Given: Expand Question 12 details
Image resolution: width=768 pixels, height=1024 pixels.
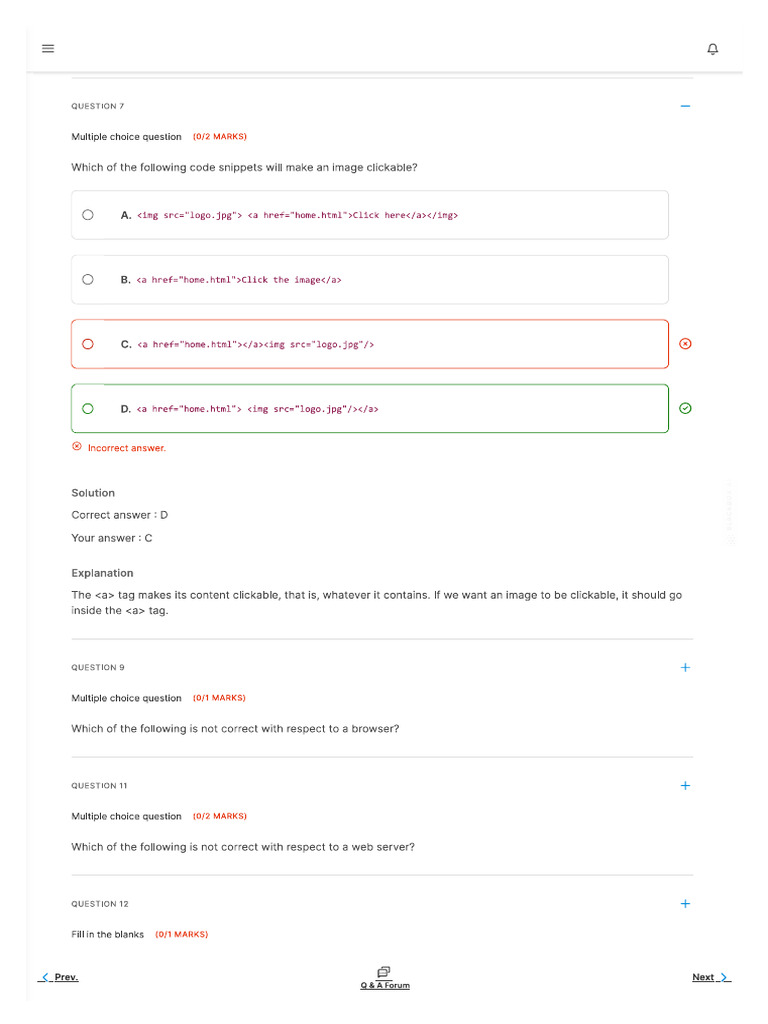Looking at the screenshot, I should click(x=685, y=904).
